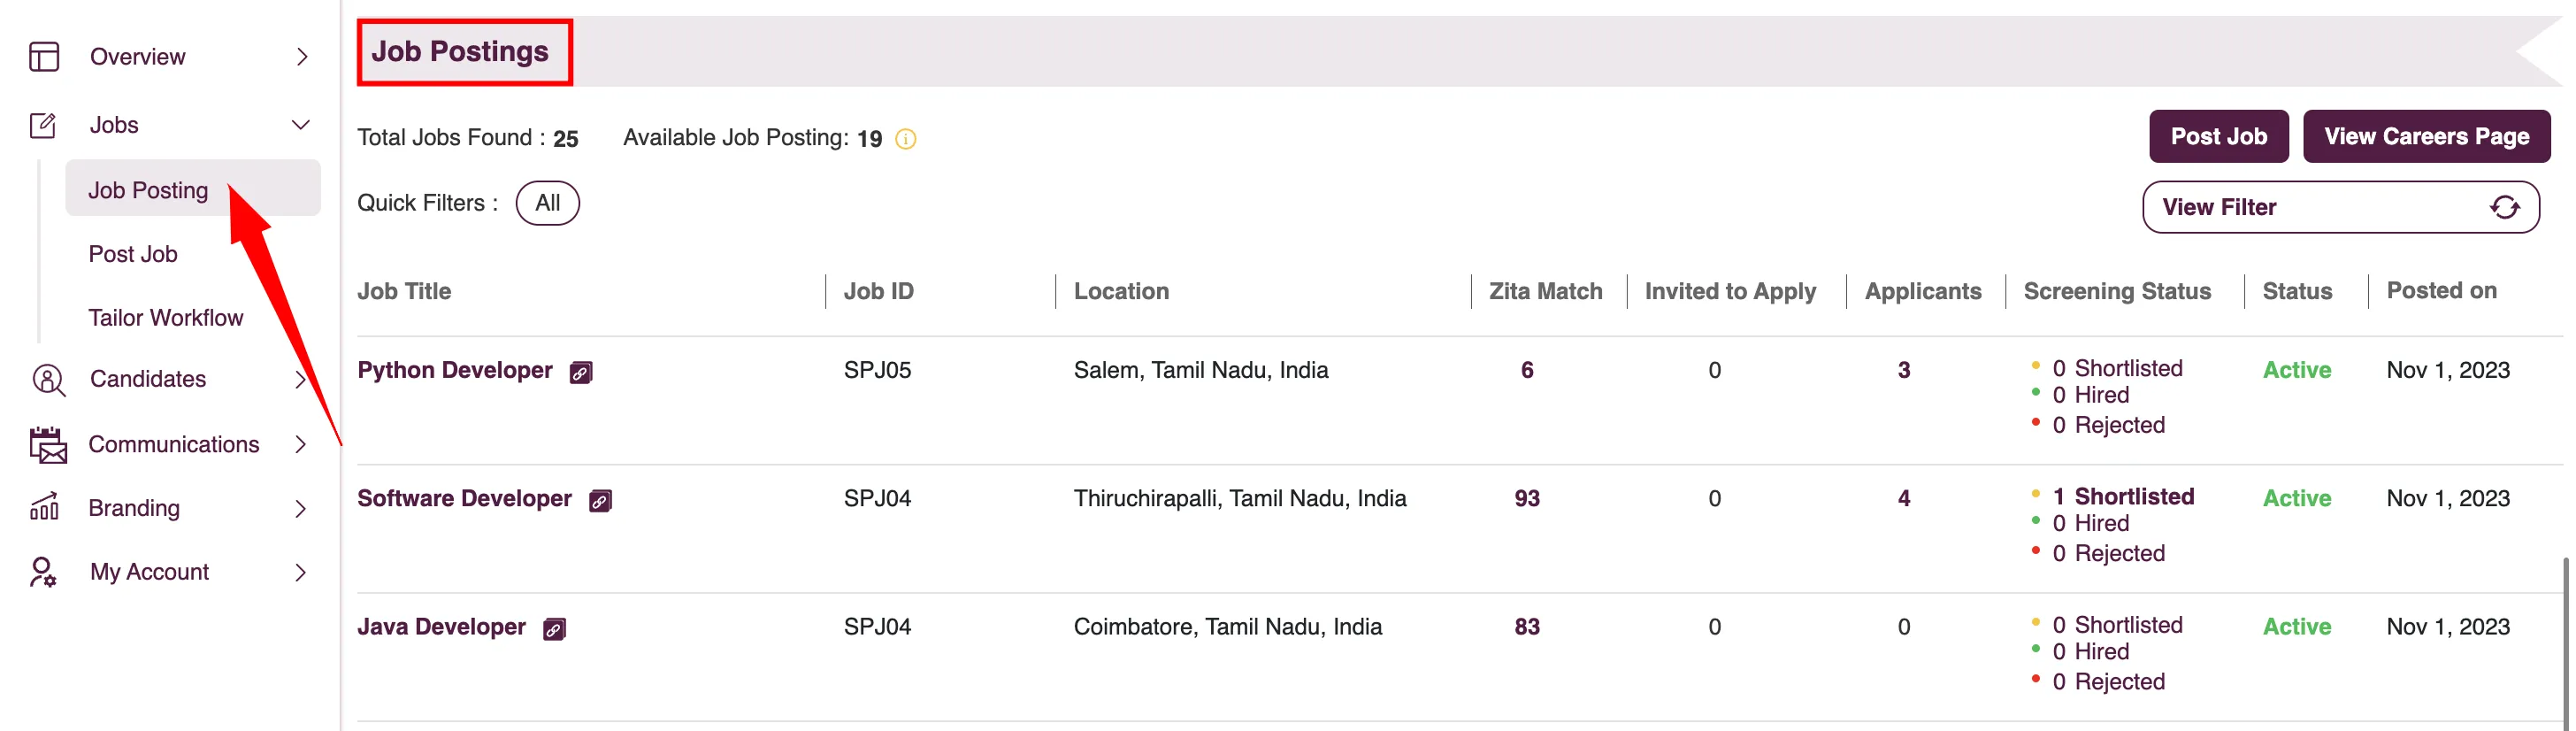
Task: Click the Communications calendar-mail icon
Action: [47, 445]
